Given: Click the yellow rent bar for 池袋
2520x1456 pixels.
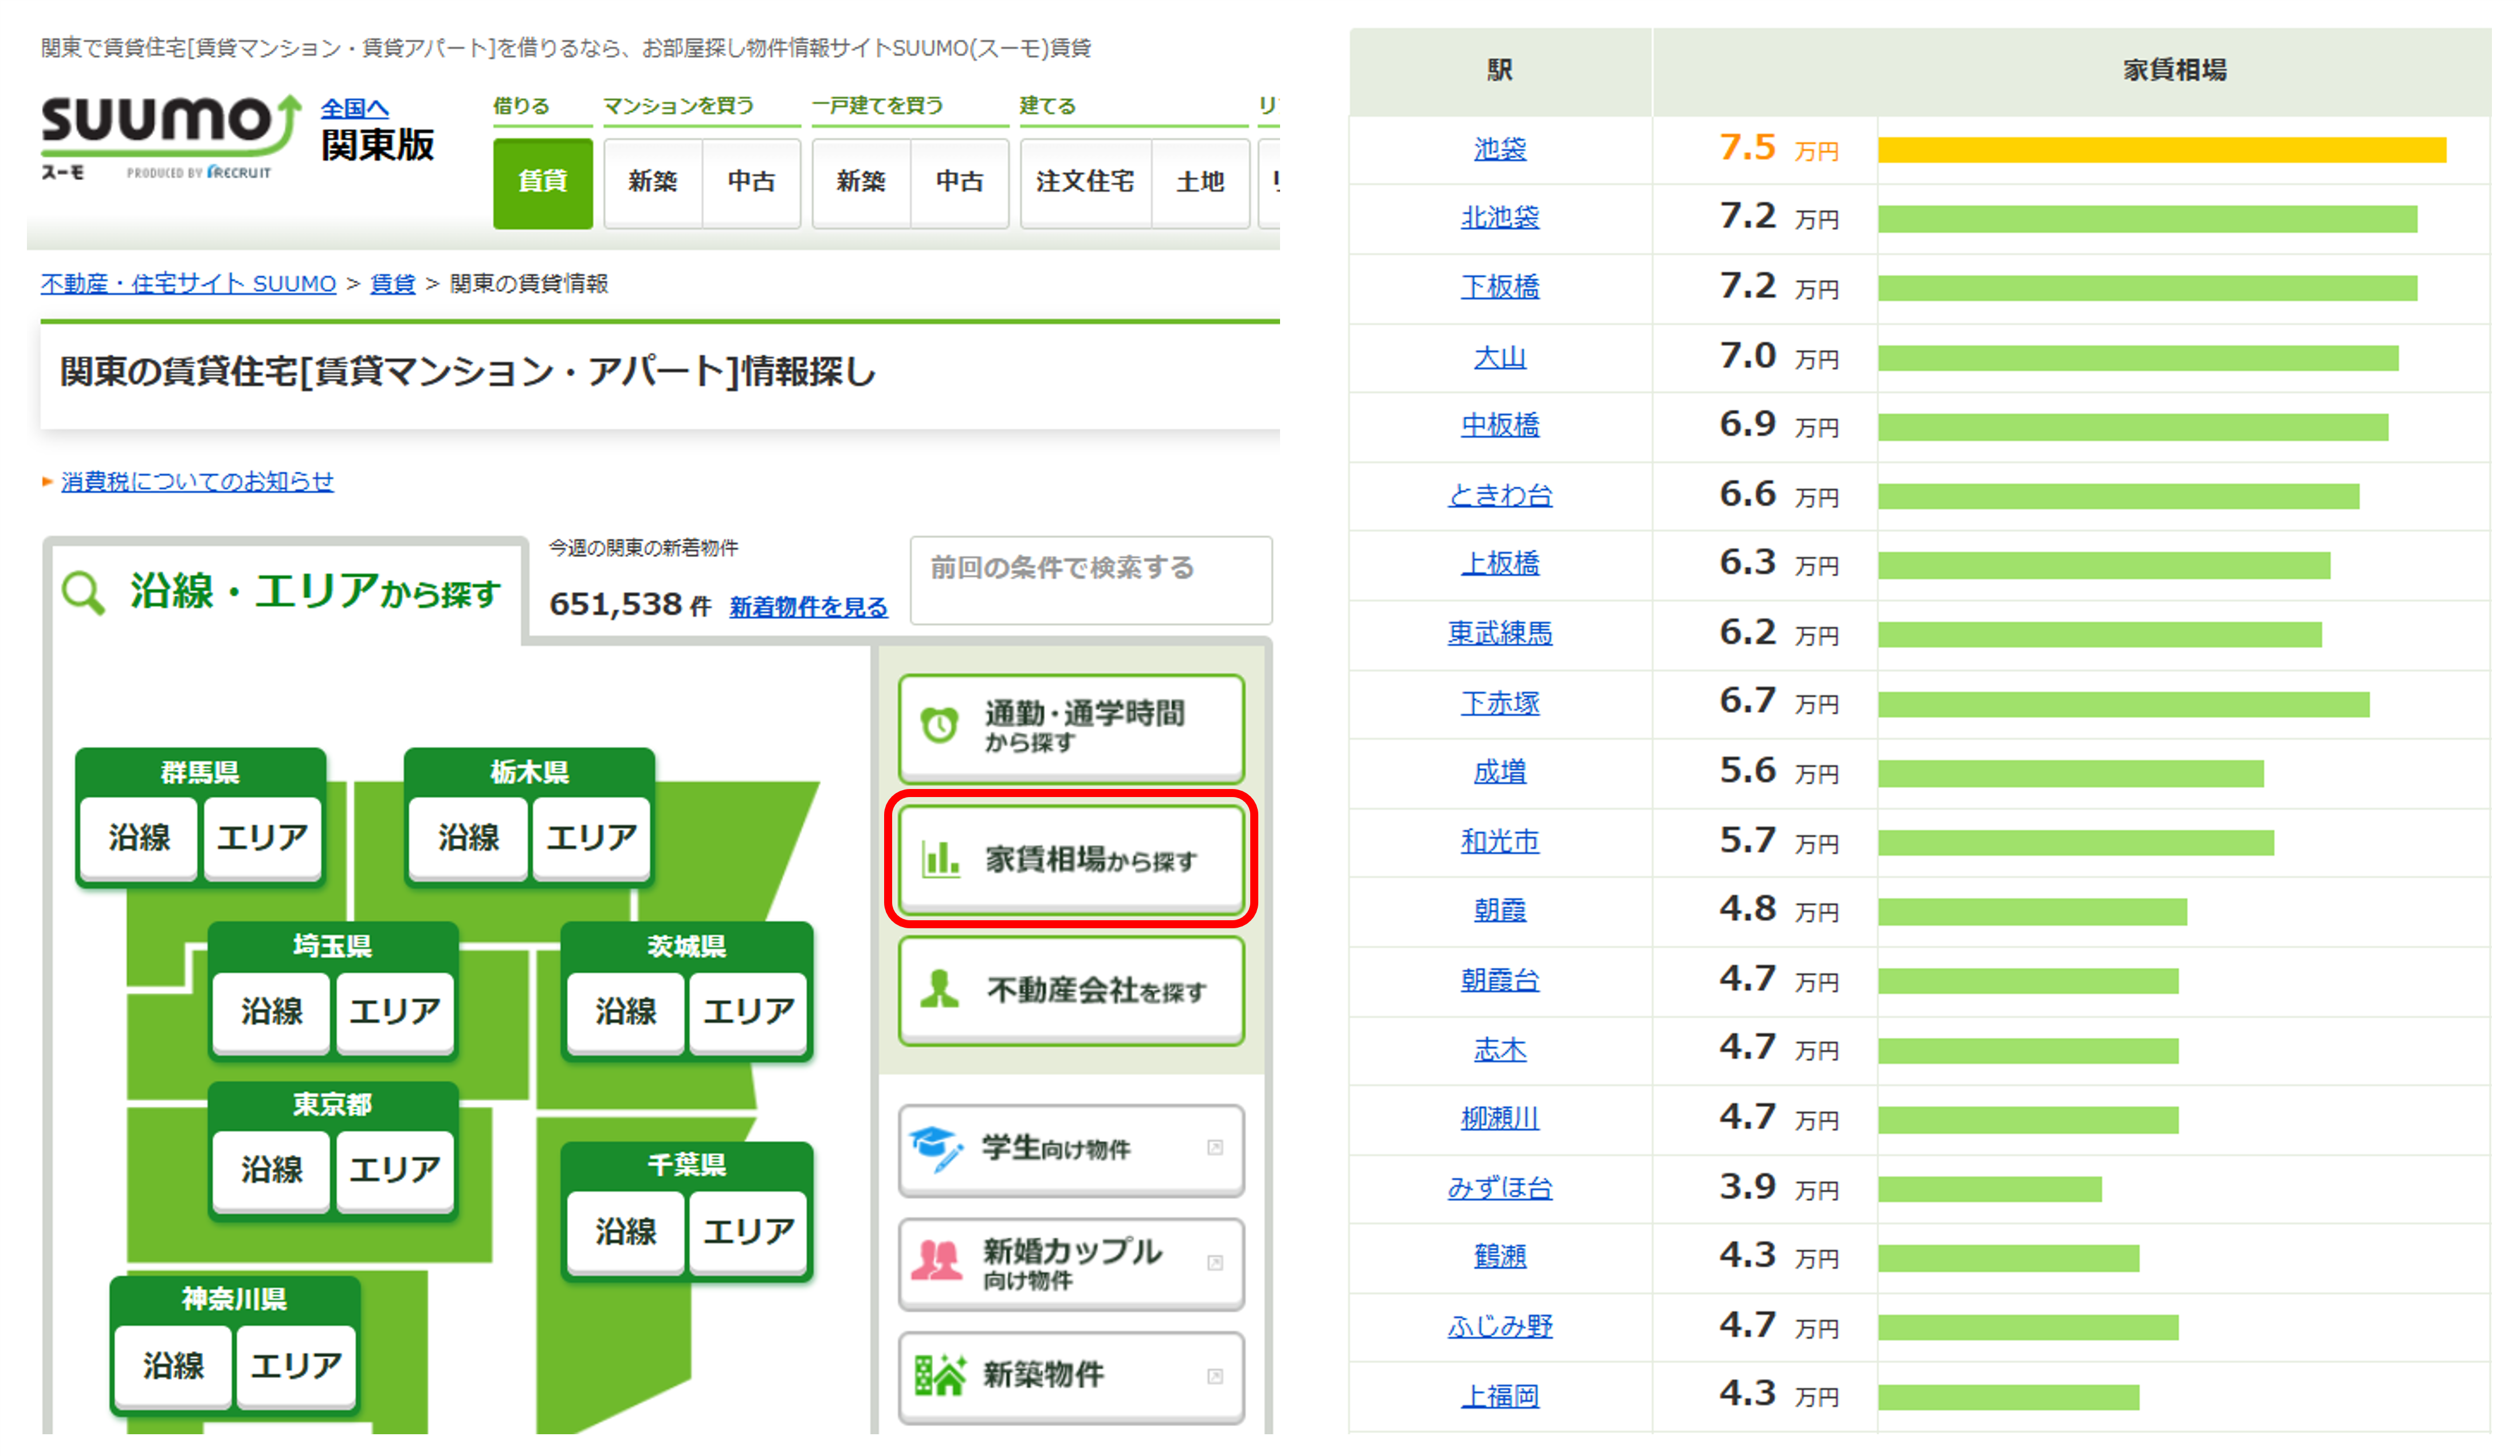Looking at the screenshot, I should [x=2162, y=150].
